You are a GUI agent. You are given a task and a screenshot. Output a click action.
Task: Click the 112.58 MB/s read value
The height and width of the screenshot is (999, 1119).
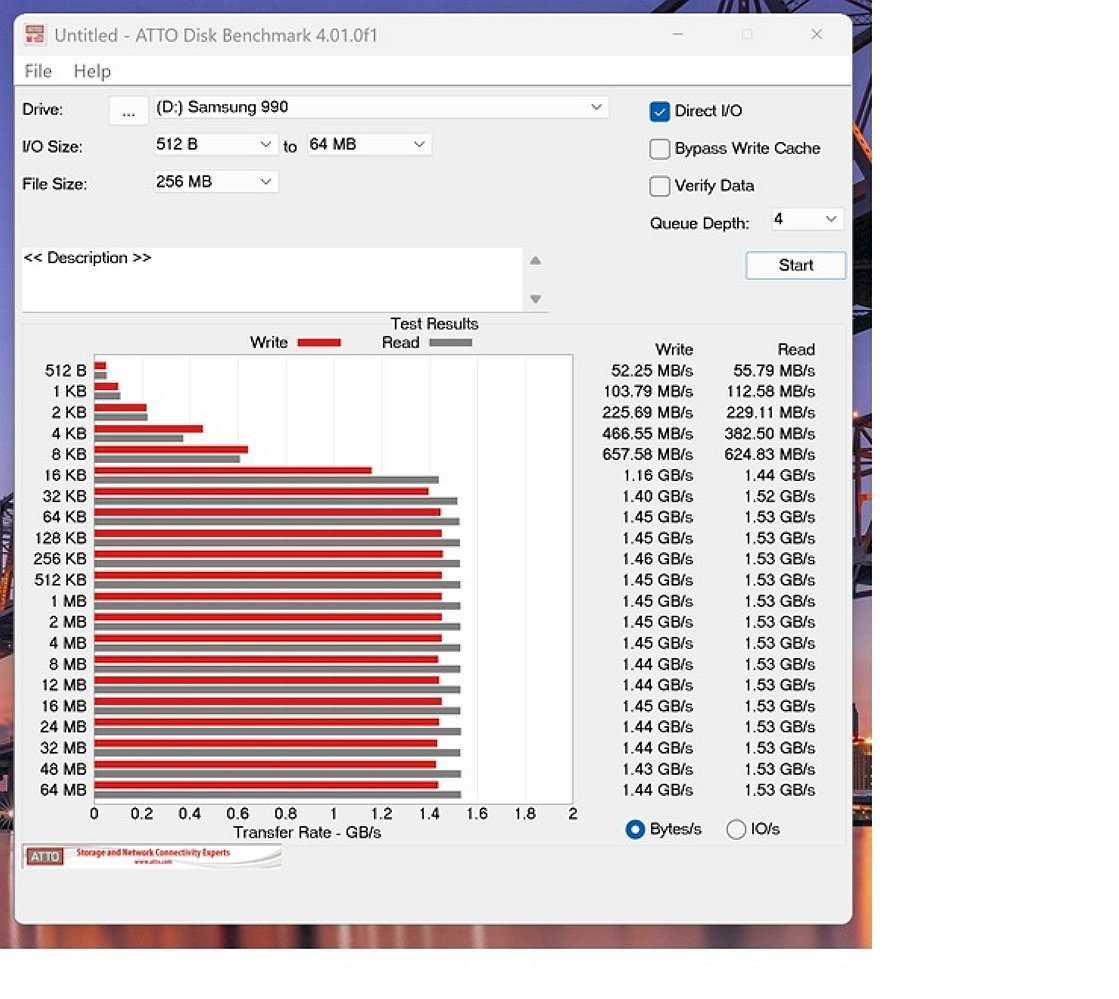click(771, 392)
